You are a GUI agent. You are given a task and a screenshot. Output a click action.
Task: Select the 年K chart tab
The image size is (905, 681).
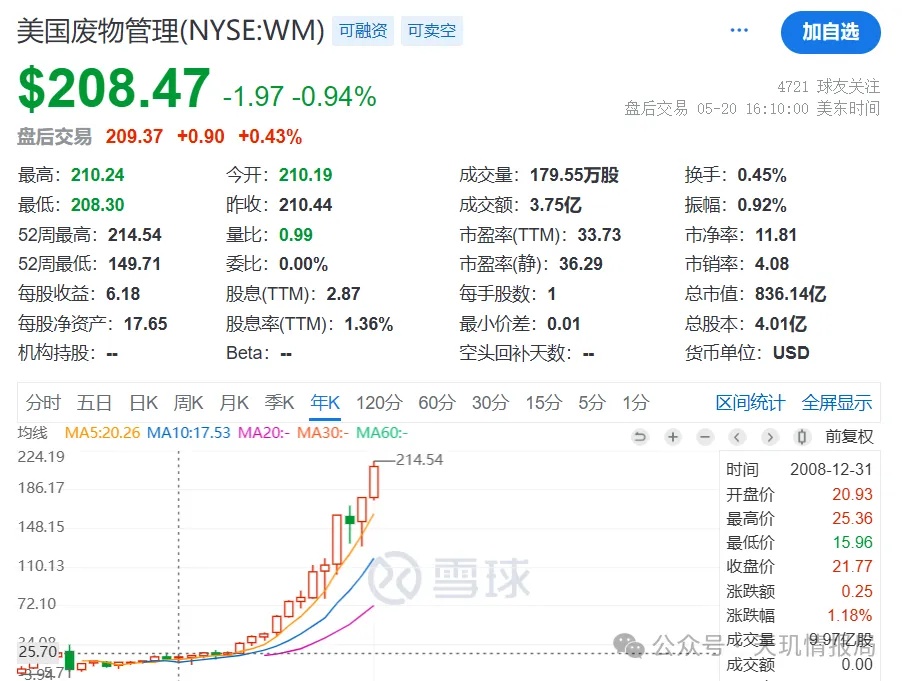[325, 402]
